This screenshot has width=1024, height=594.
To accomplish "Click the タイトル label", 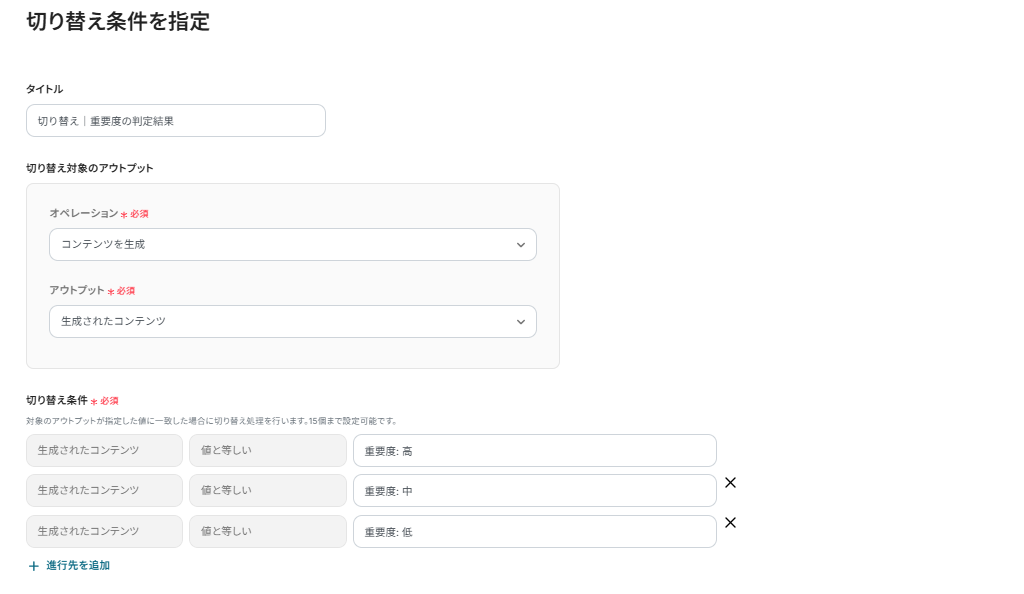I will click(44, 89).
